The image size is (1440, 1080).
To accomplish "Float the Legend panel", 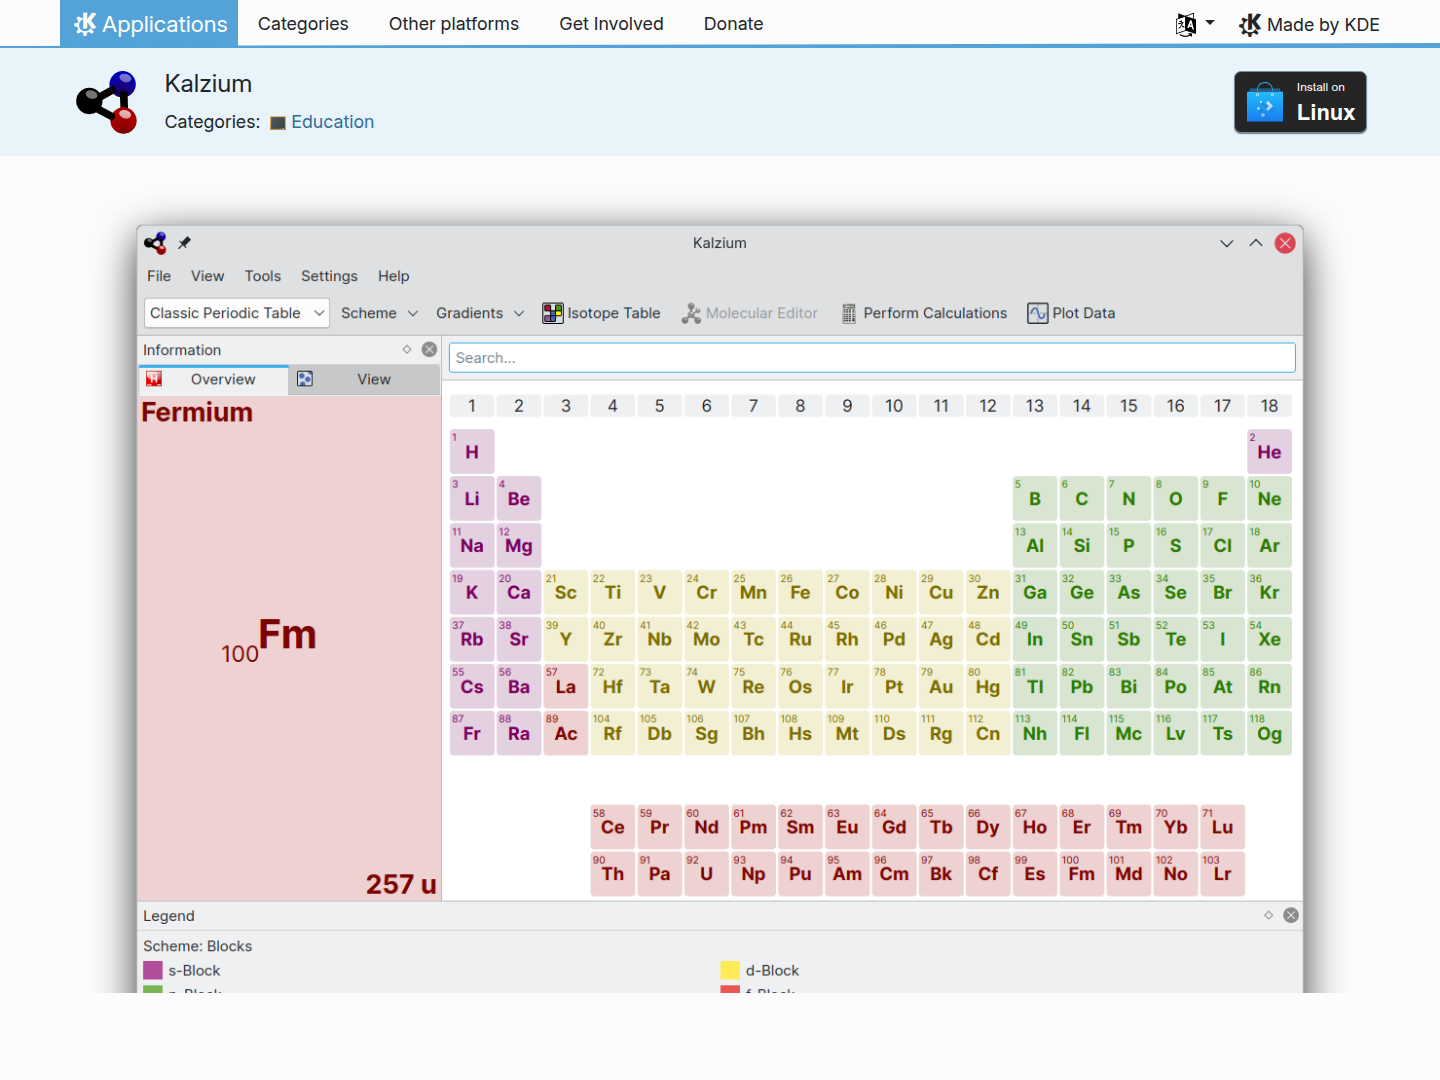I will (1269, 915).
